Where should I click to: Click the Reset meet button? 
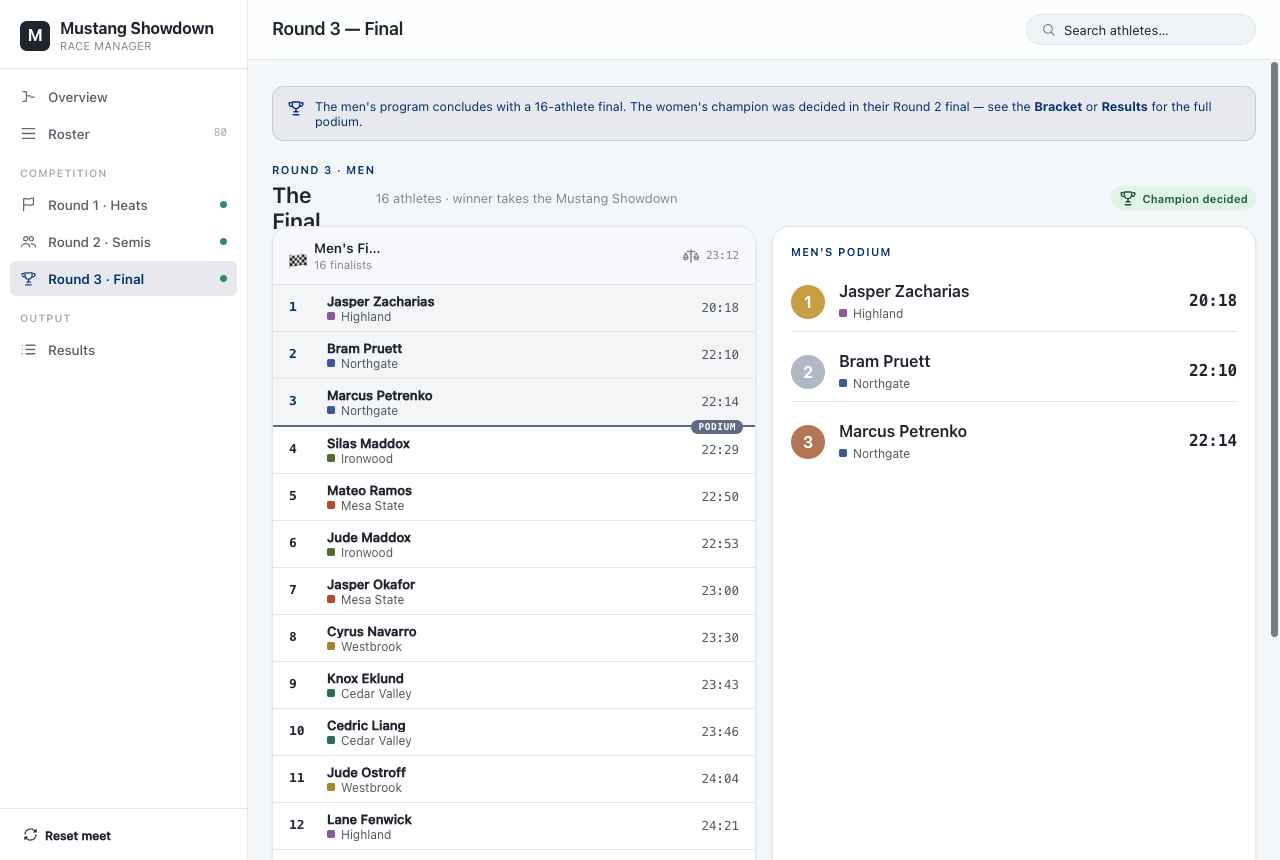click(x=67, y=835)
